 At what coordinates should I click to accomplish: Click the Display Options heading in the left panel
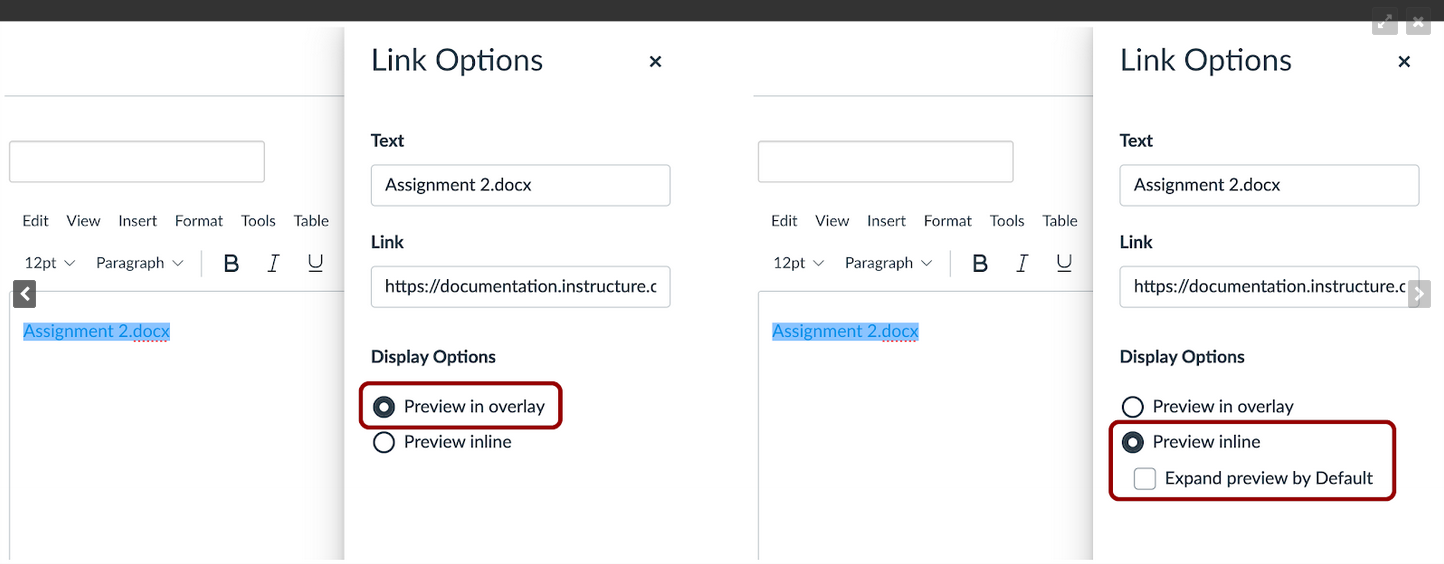point(433,357)
